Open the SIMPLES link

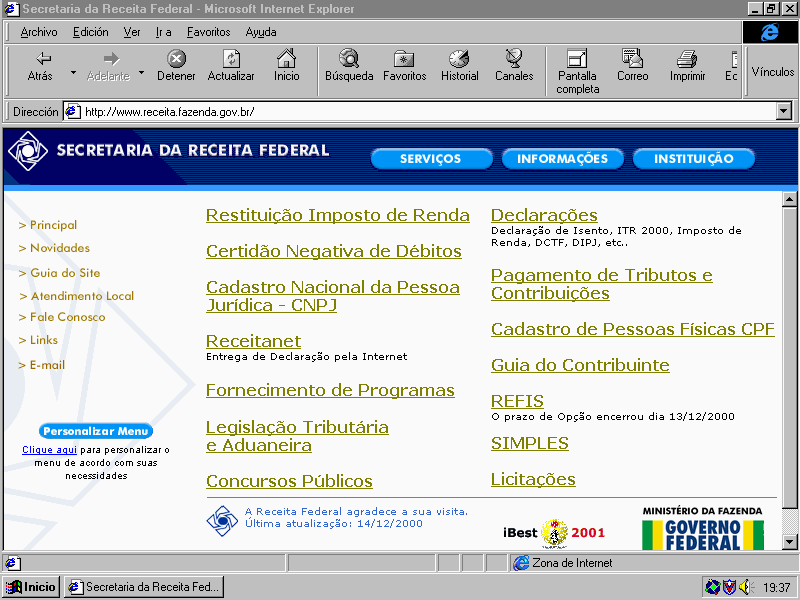pos(530,443)
